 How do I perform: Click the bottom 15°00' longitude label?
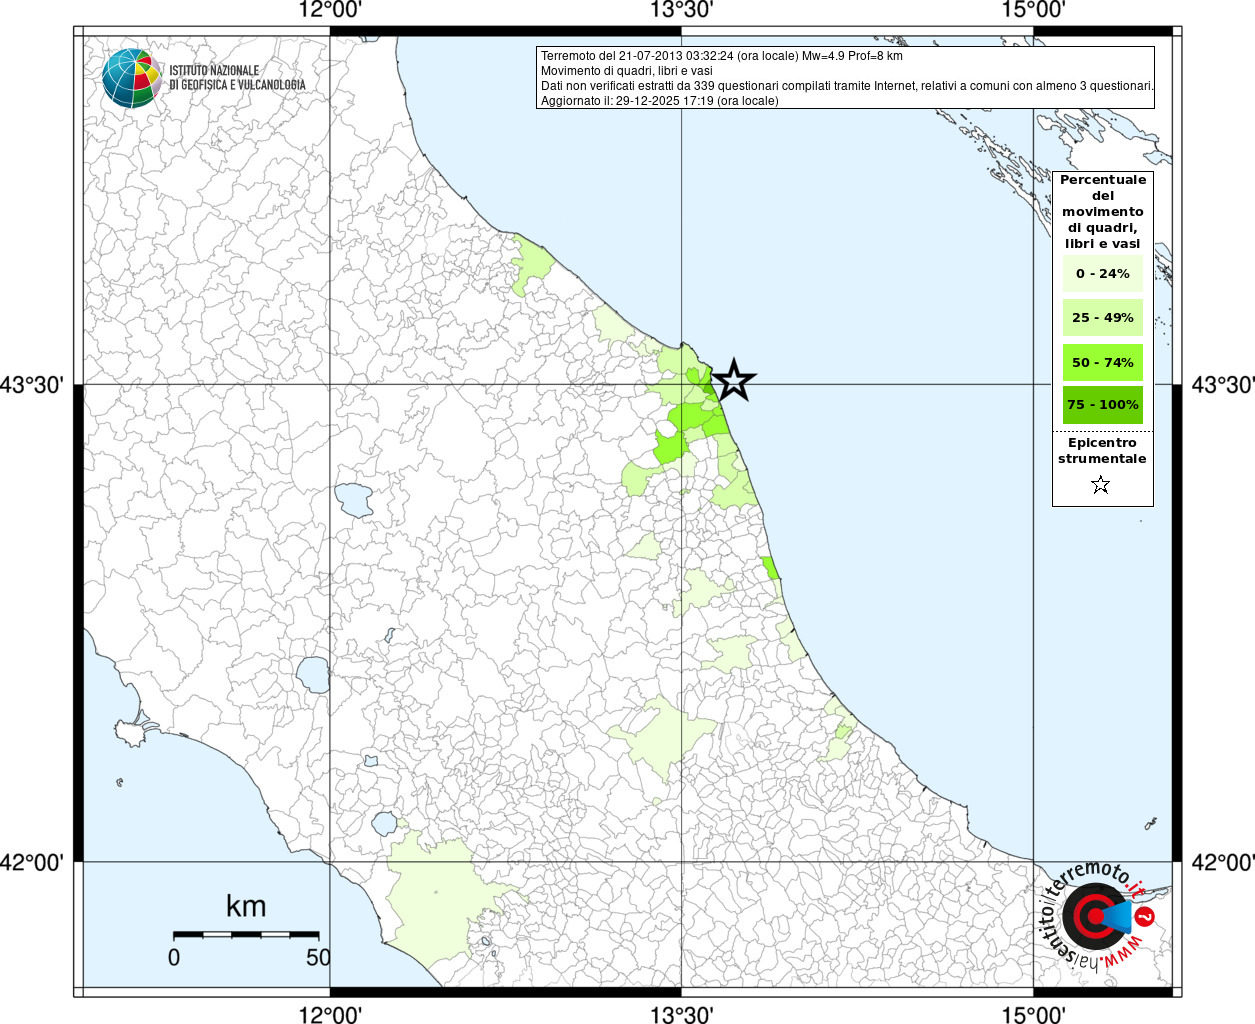[1034, 1014]
